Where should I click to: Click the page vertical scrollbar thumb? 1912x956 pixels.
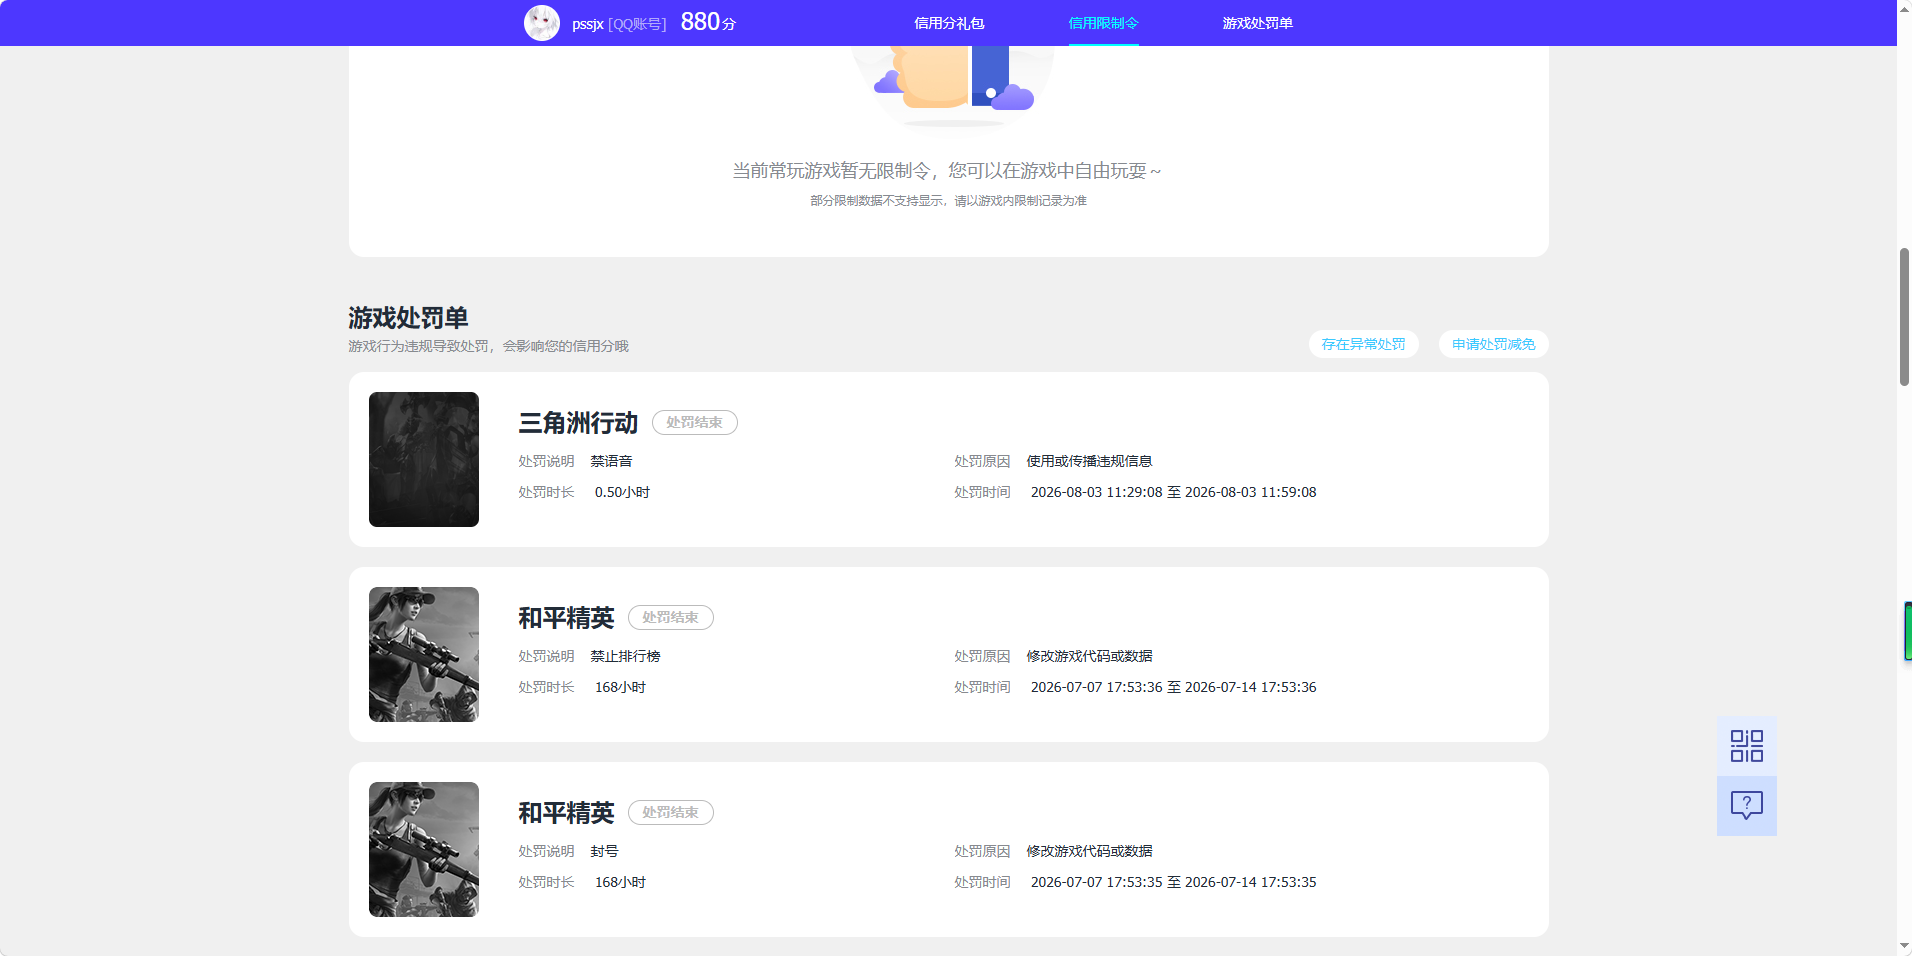click(1904, 316)
